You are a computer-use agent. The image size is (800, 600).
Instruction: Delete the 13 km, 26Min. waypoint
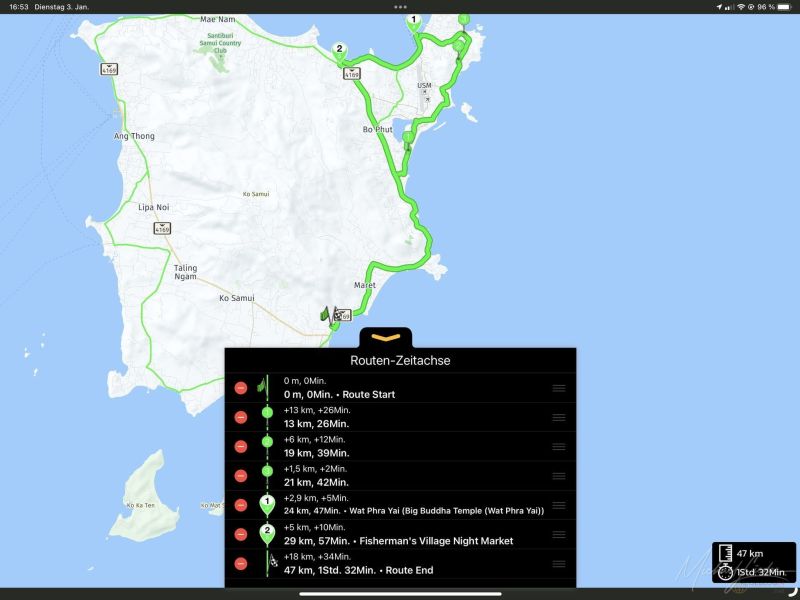(240, 417)
